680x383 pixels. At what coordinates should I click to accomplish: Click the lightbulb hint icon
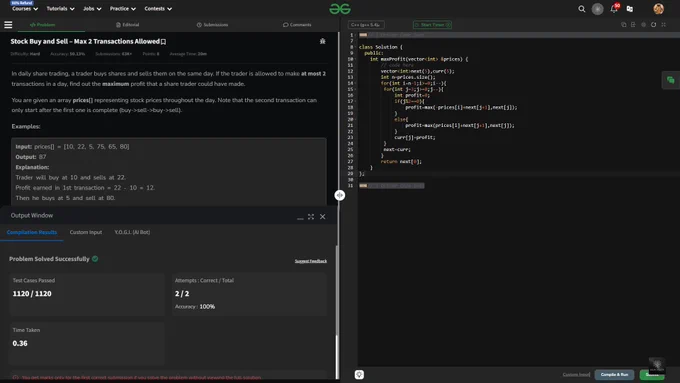[359, 374]
